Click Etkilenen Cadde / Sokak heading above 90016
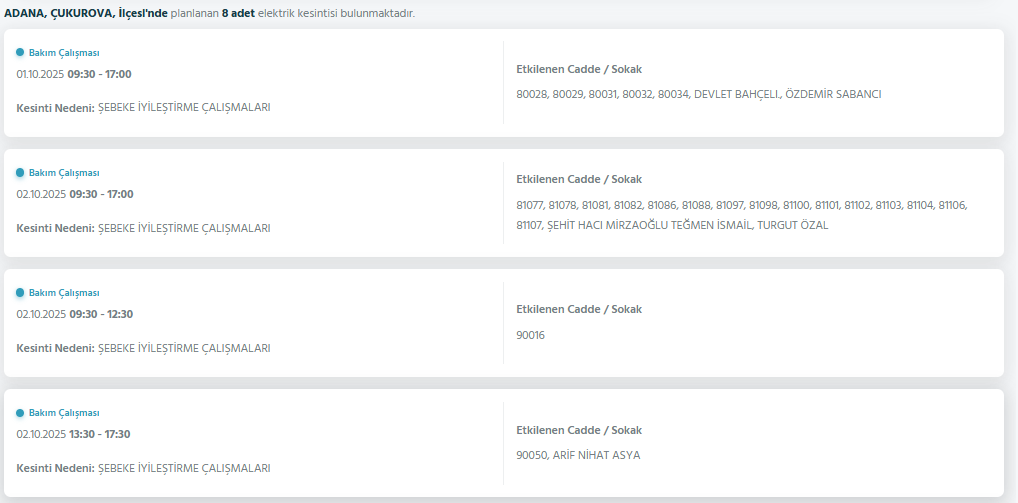Viewport: 1018px width, 503px height. [579, 309]
